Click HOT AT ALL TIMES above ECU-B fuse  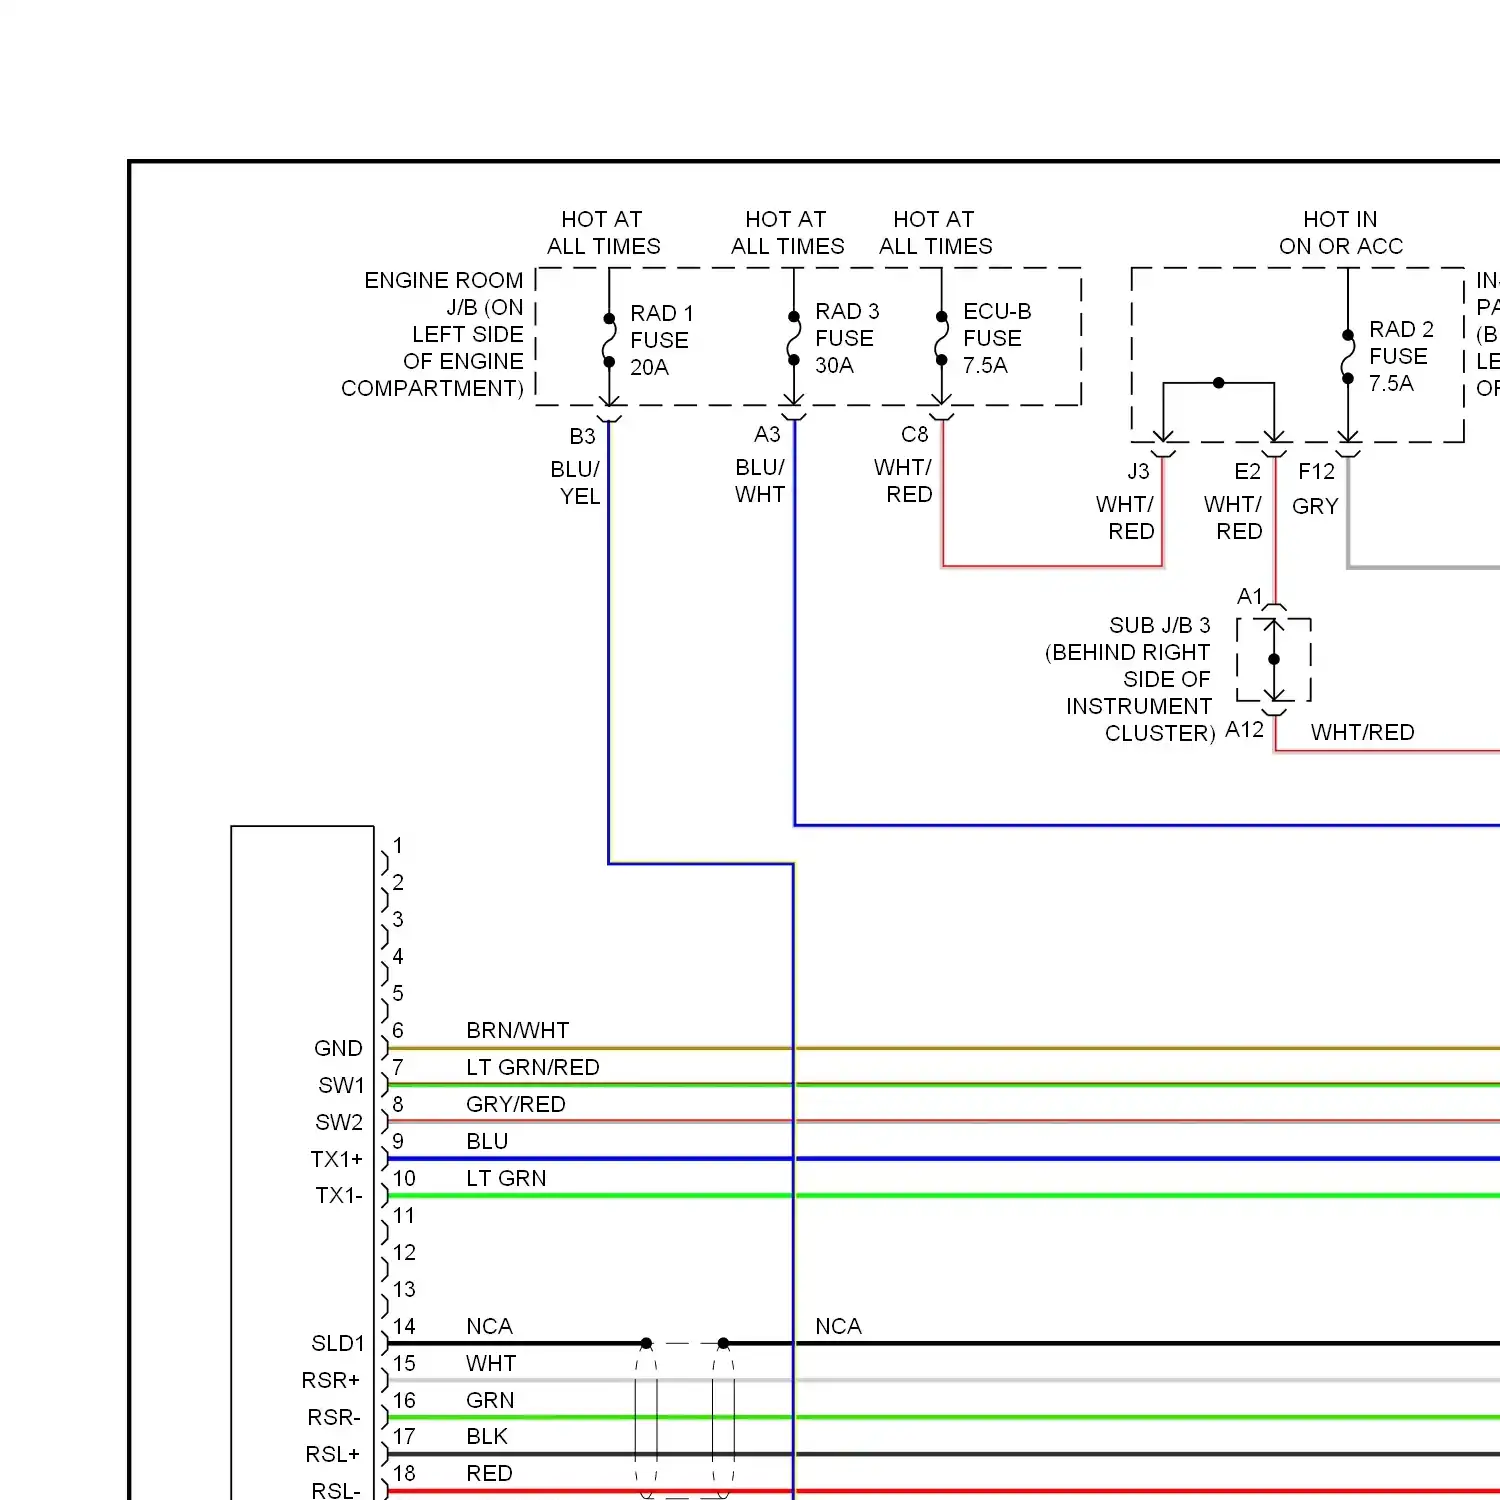935,233
